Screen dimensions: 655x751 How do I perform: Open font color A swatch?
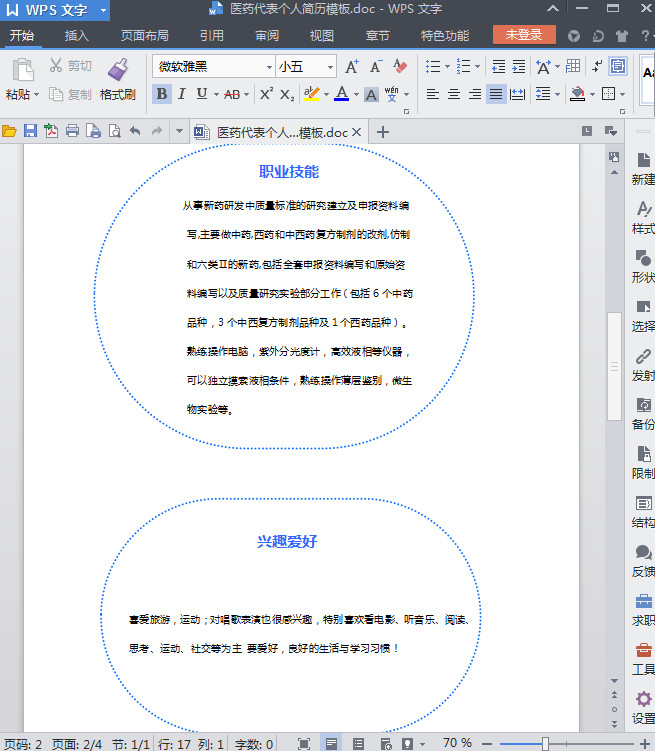click(x=341, y=94)
